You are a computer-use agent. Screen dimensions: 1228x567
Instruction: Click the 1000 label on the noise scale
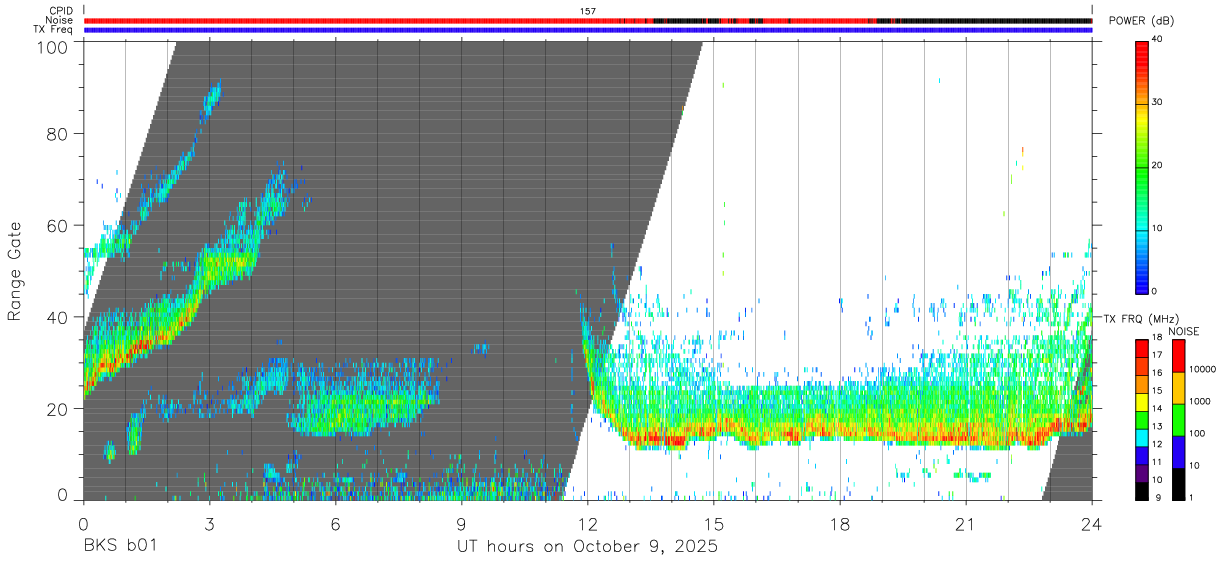coord(1199,400)
